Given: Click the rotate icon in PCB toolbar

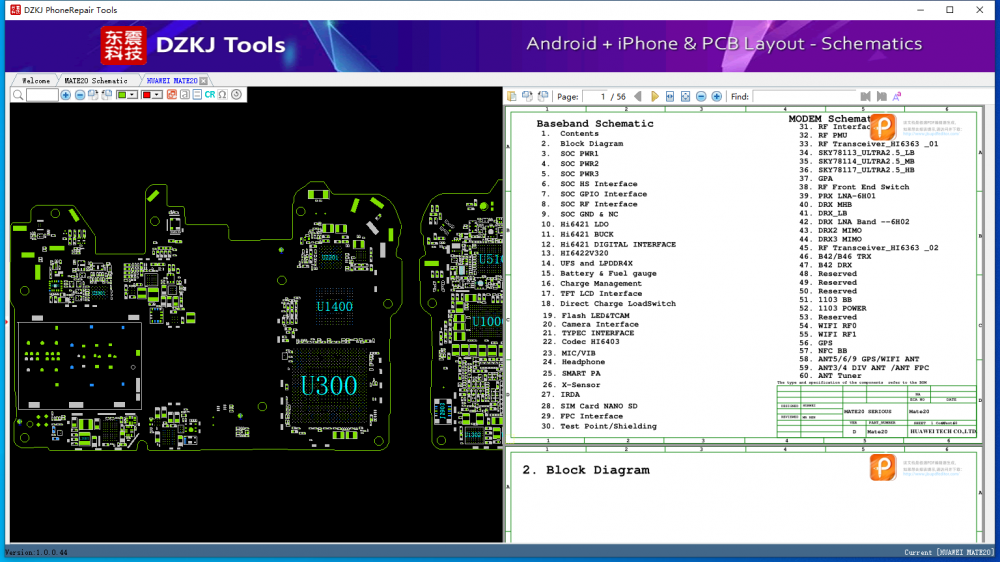Looking at the screenshot, I should tap(237, 95).
